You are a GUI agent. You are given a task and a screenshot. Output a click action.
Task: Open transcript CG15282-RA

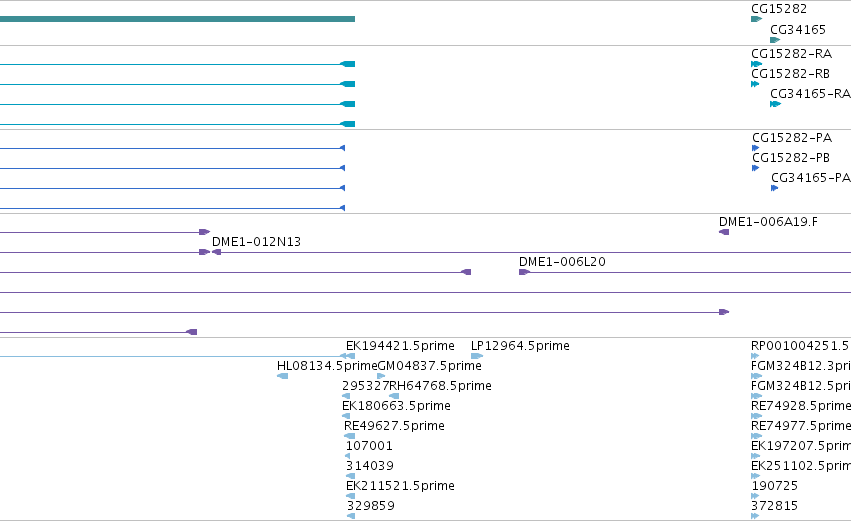click(791, 54)
